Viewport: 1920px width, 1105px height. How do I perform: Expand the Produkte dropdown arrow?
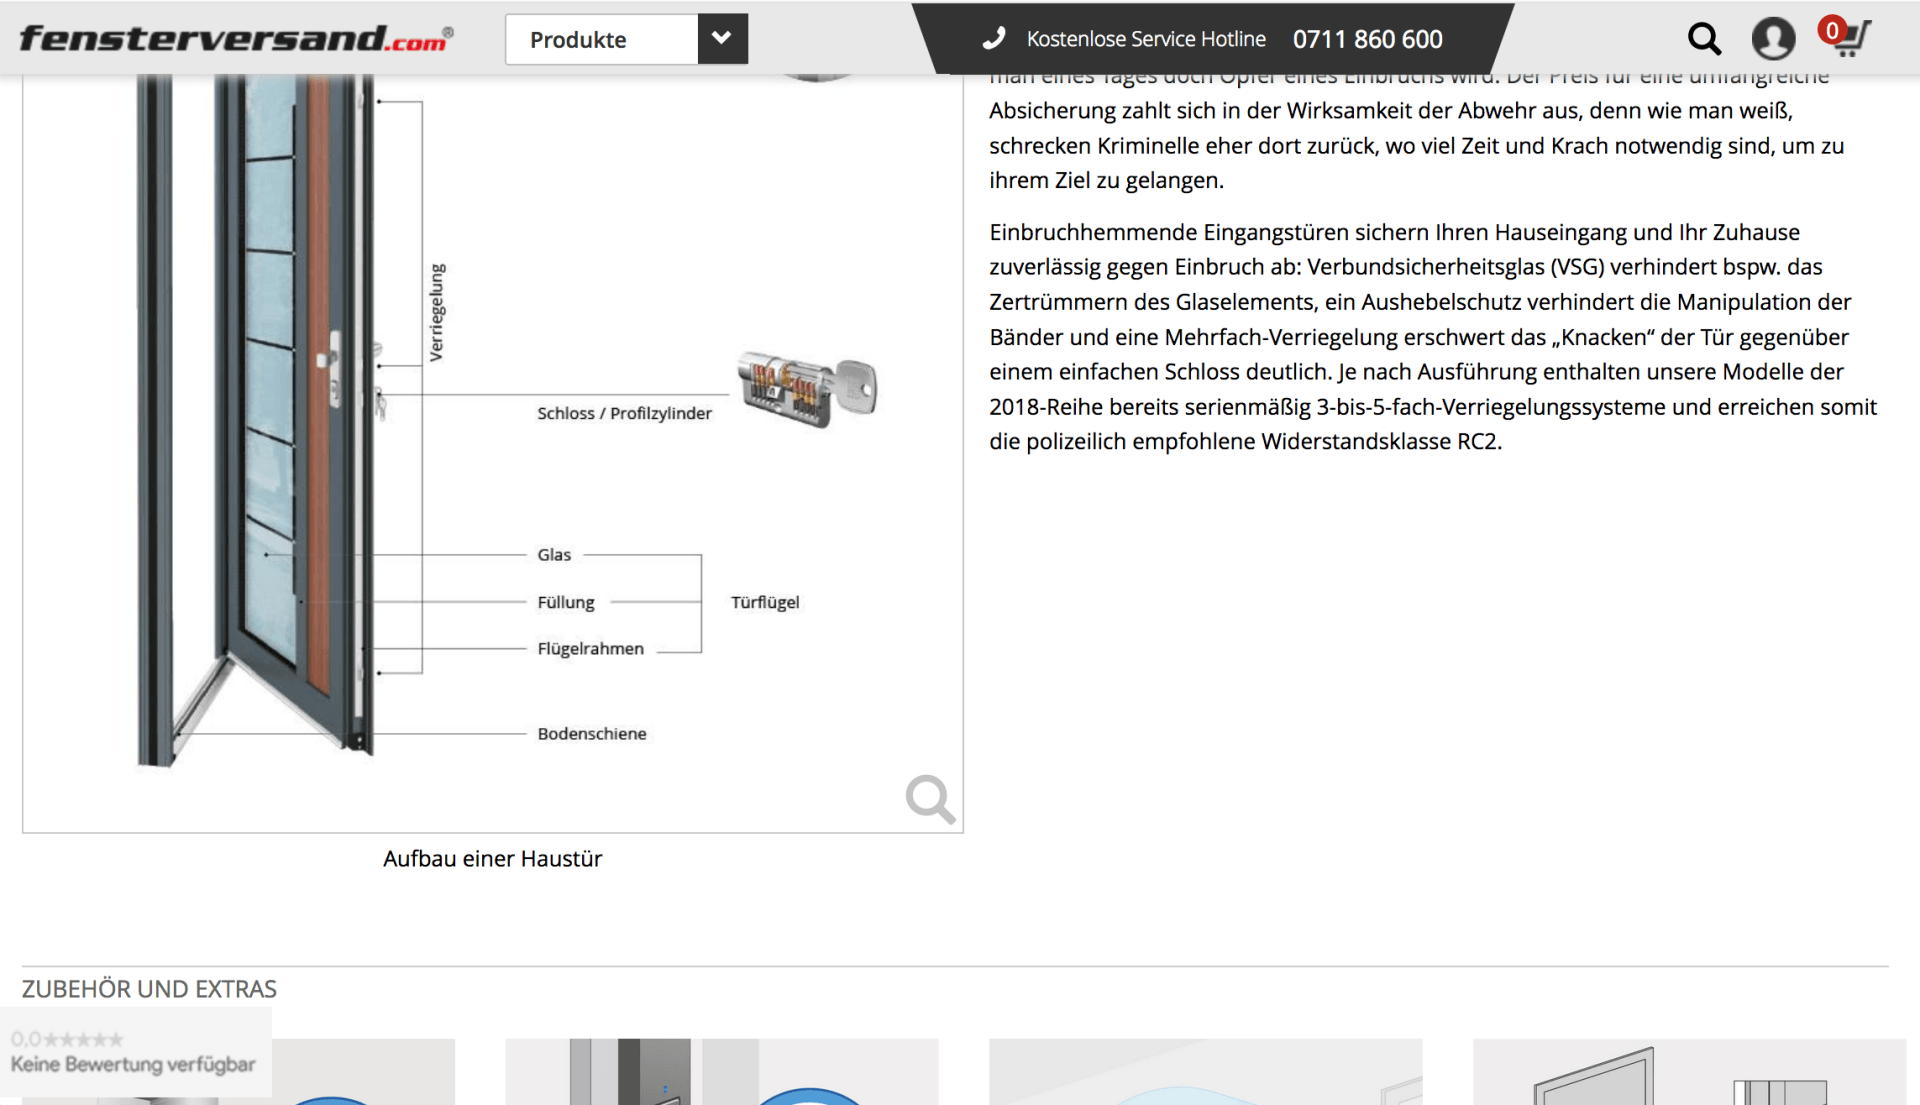coord(722,39)
